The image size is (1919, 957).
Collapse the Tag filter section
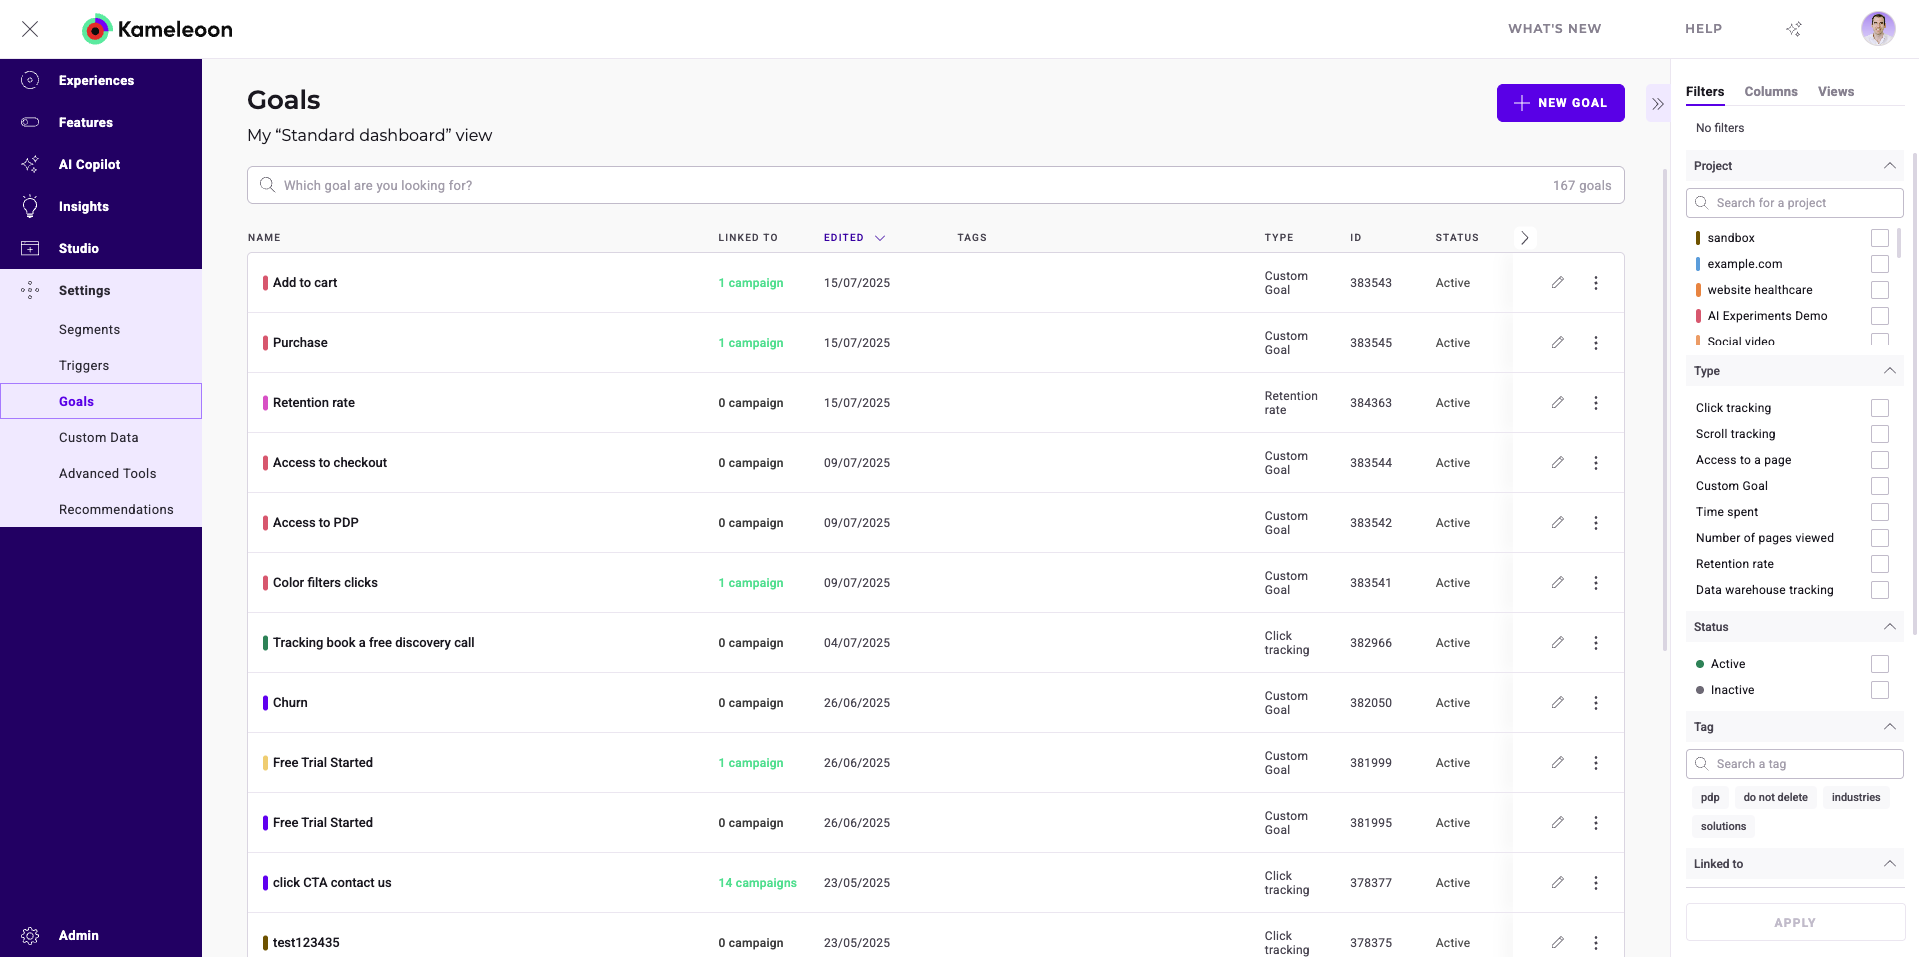pos(1889,727)
